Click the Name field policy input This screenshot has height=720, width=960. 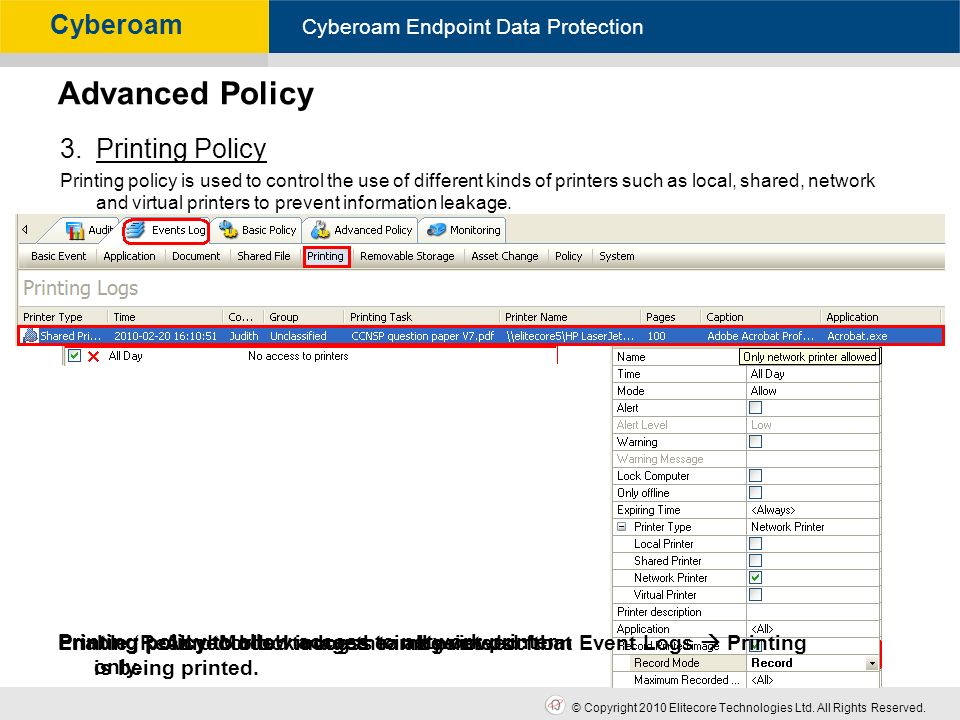pos(810,357)
